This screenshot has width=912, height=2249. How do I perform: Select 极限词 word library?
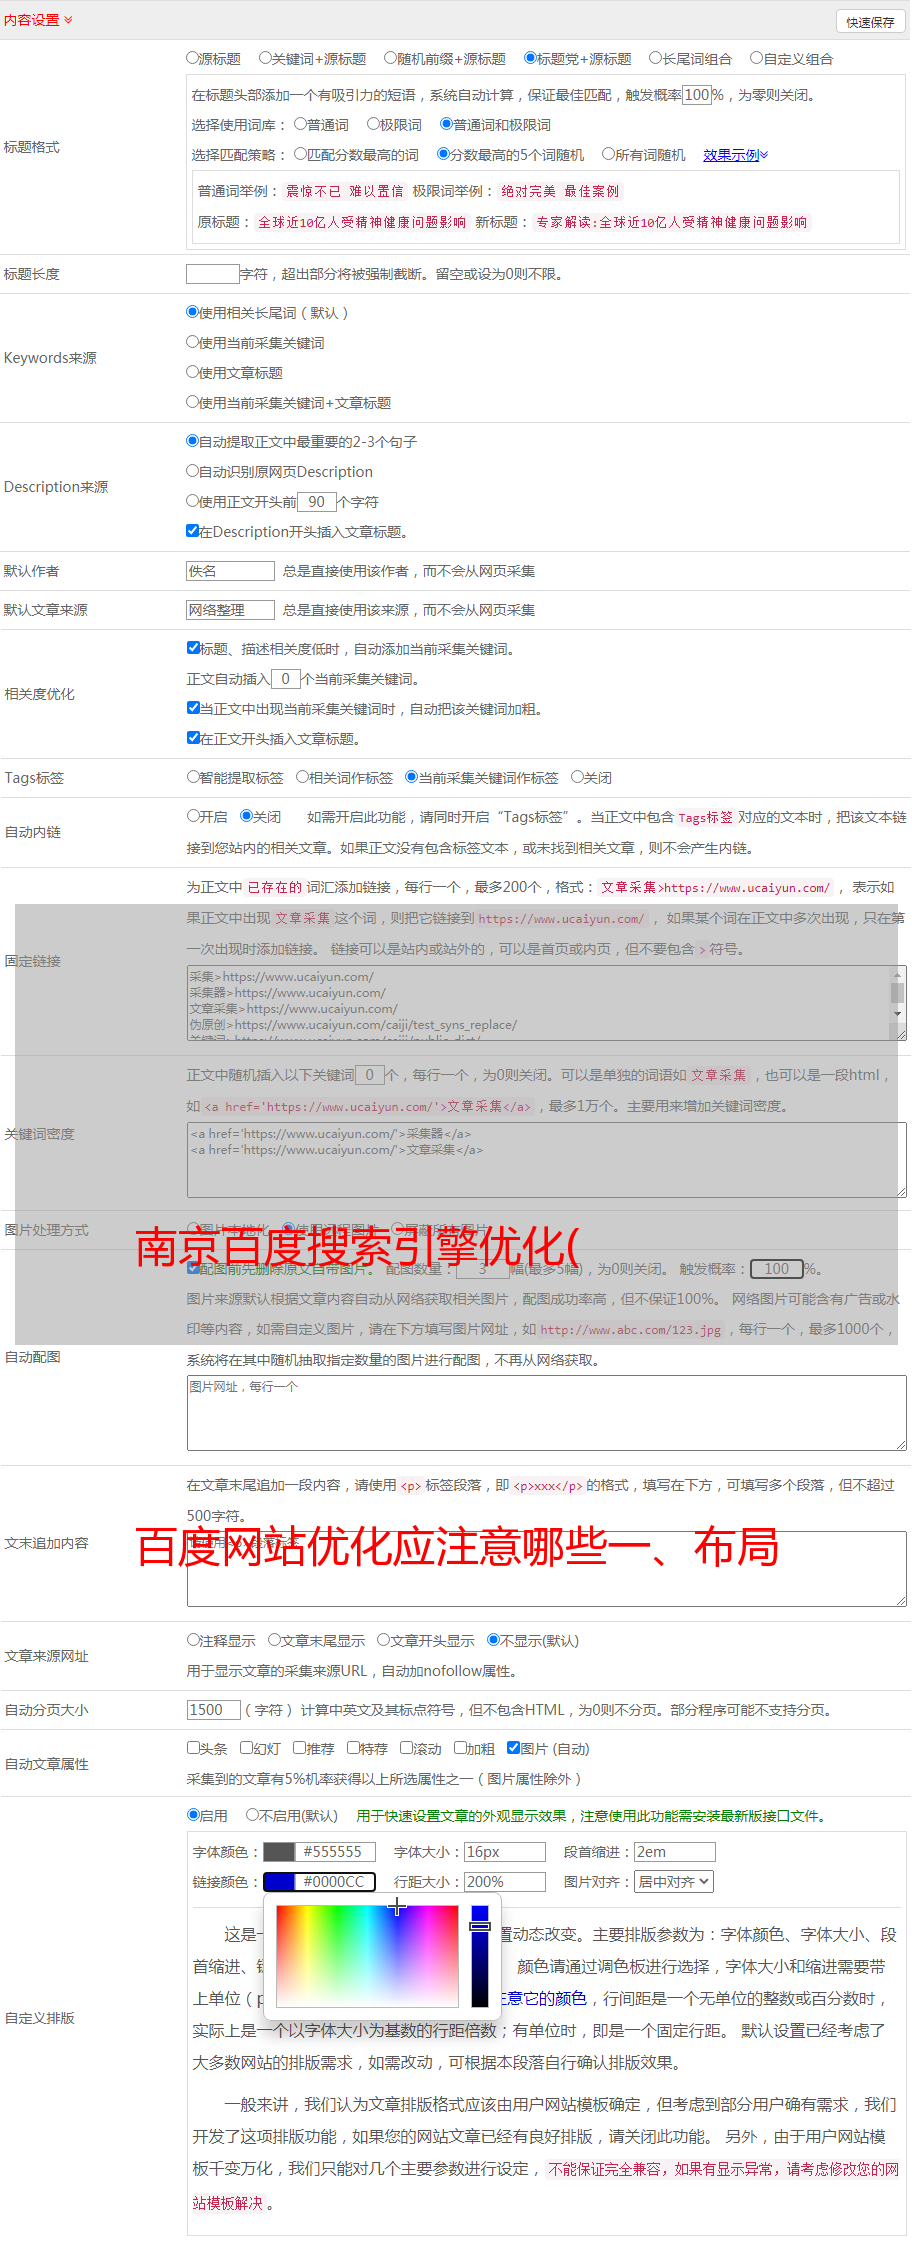(373, 124)
